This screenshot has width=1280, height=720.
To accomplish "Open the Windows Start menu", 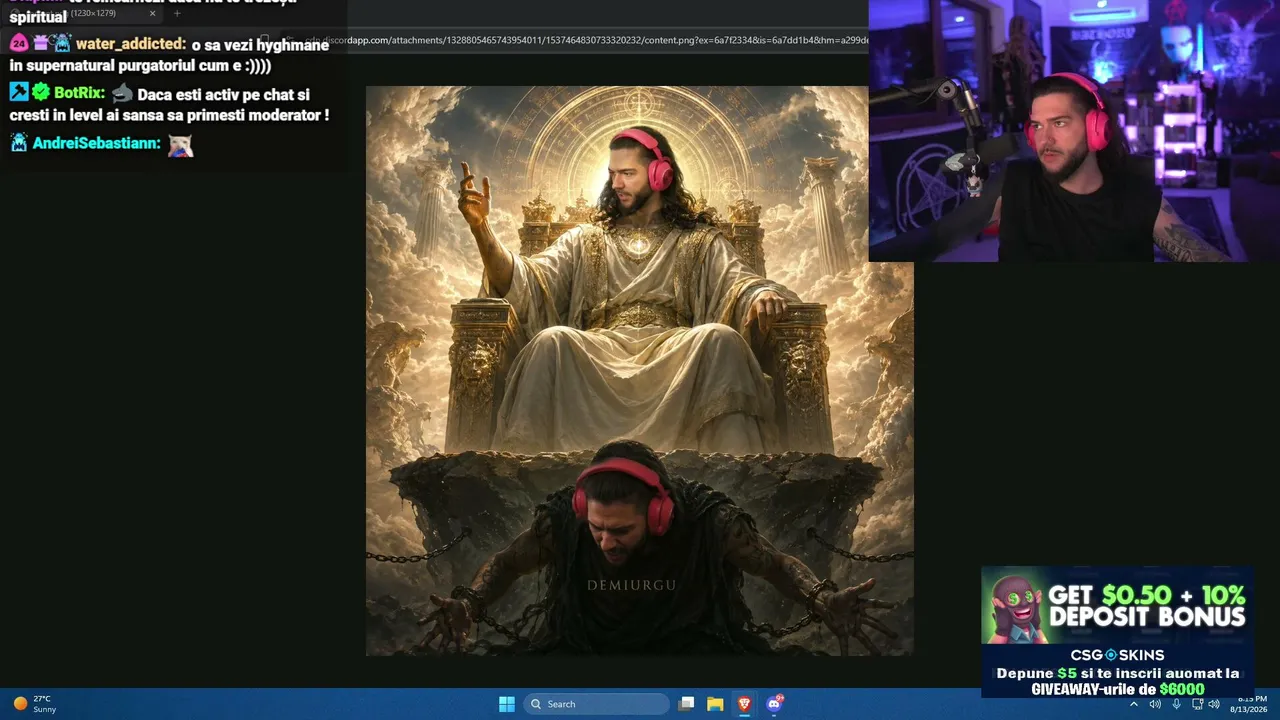I will click(x=507, y=704).
